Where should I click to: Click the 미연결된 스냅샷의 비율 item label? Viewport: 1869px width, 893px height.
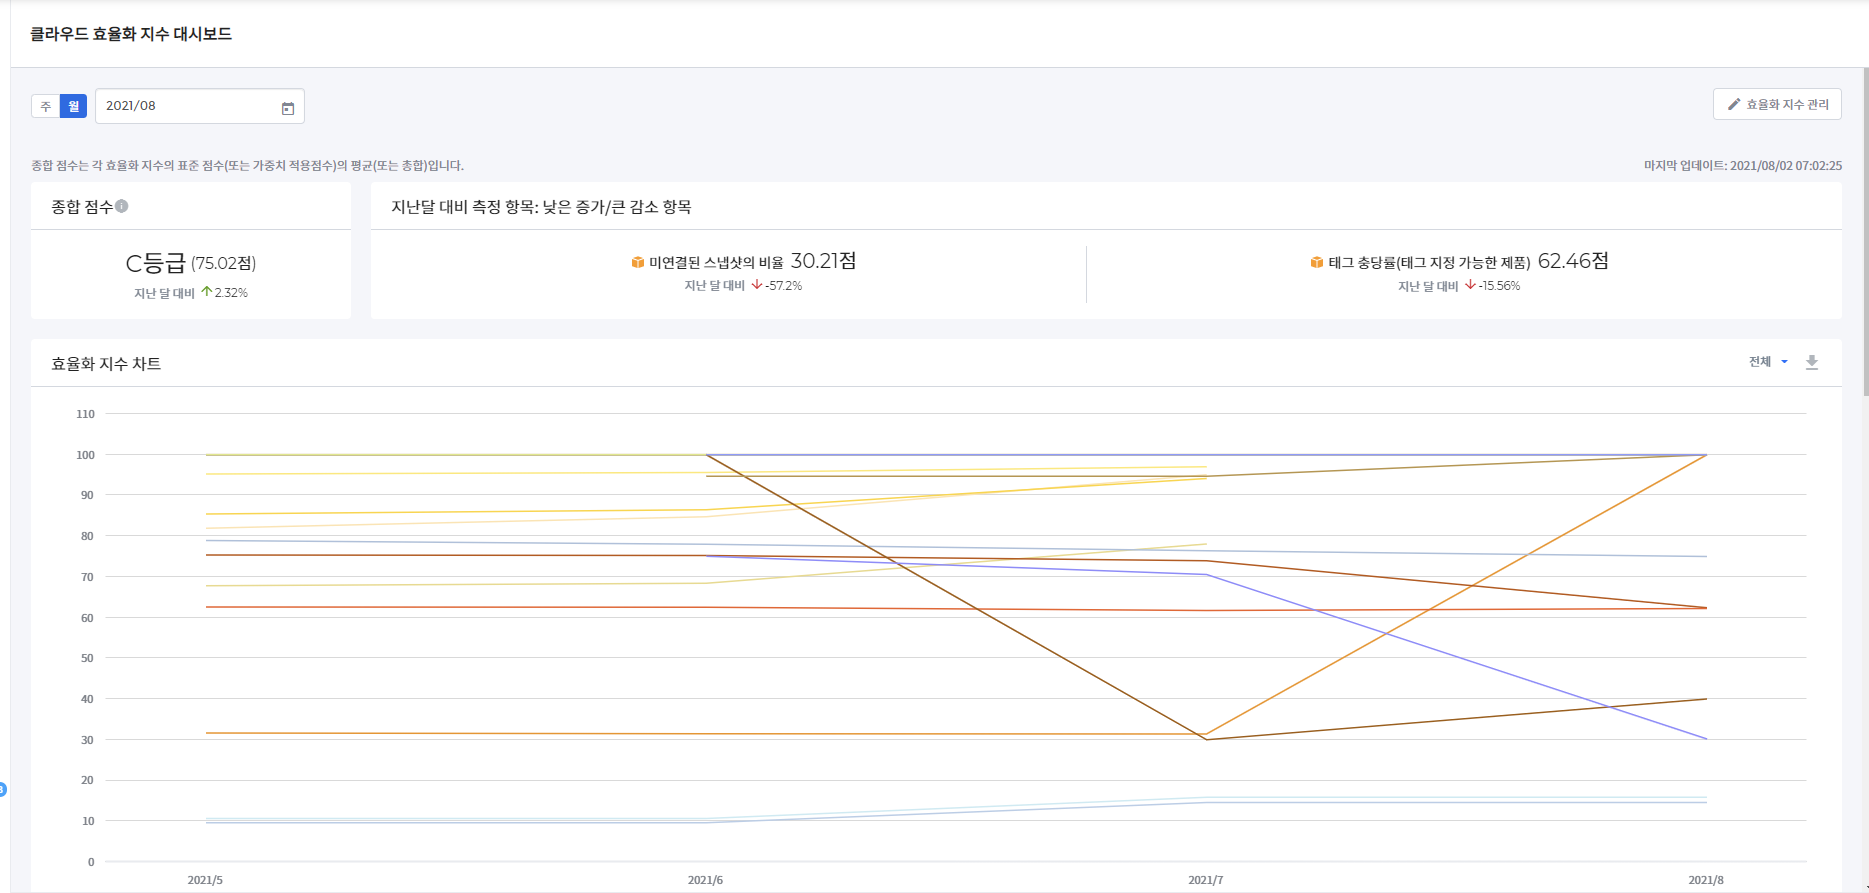(716, 262)
